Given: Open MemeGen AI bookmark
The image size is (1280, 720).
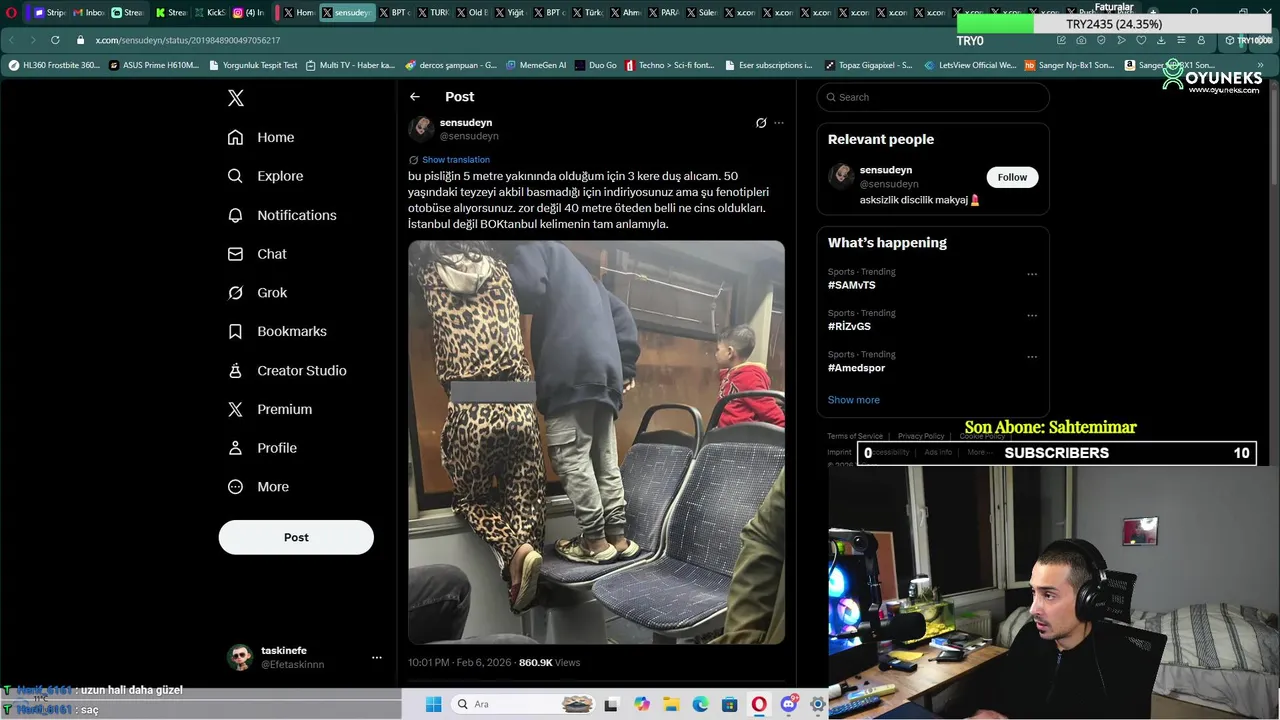Looking at the screenshot, I should tap(536, 65).
